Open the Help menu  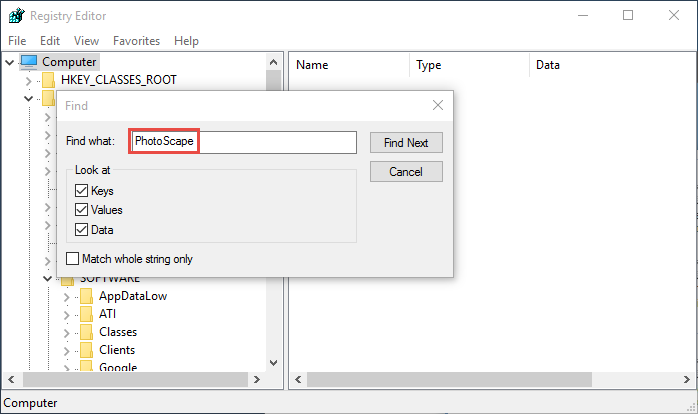coord(186,41)
